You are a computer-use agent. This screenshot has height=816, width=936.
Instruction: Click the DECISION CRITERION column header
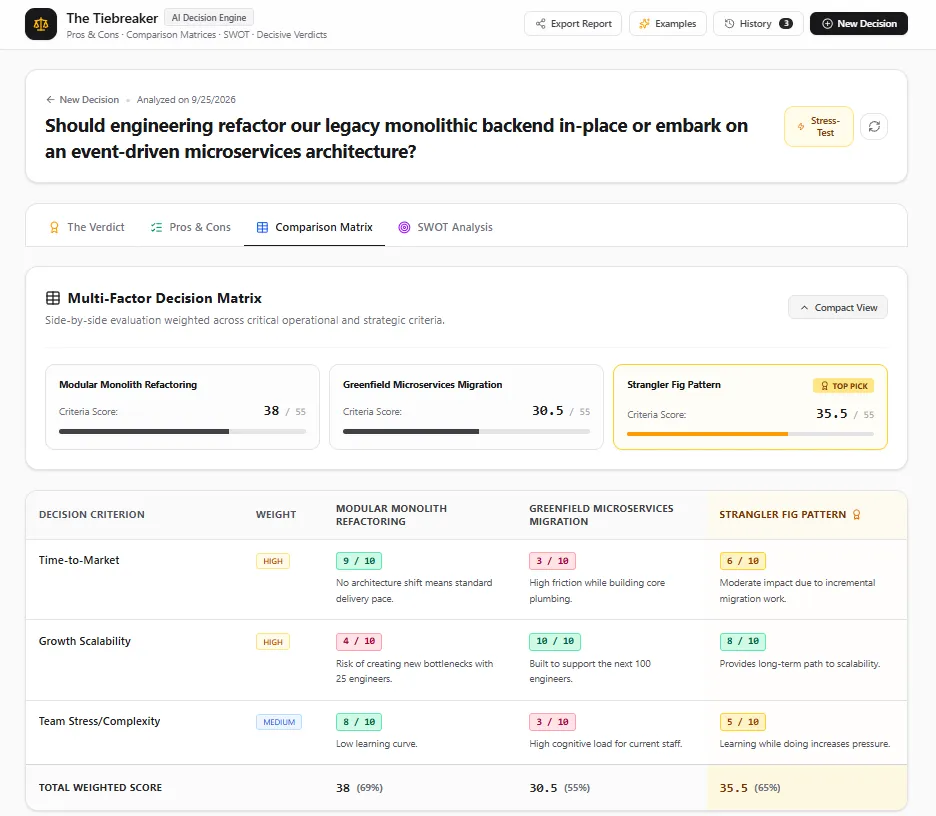[x=92, y=515]
